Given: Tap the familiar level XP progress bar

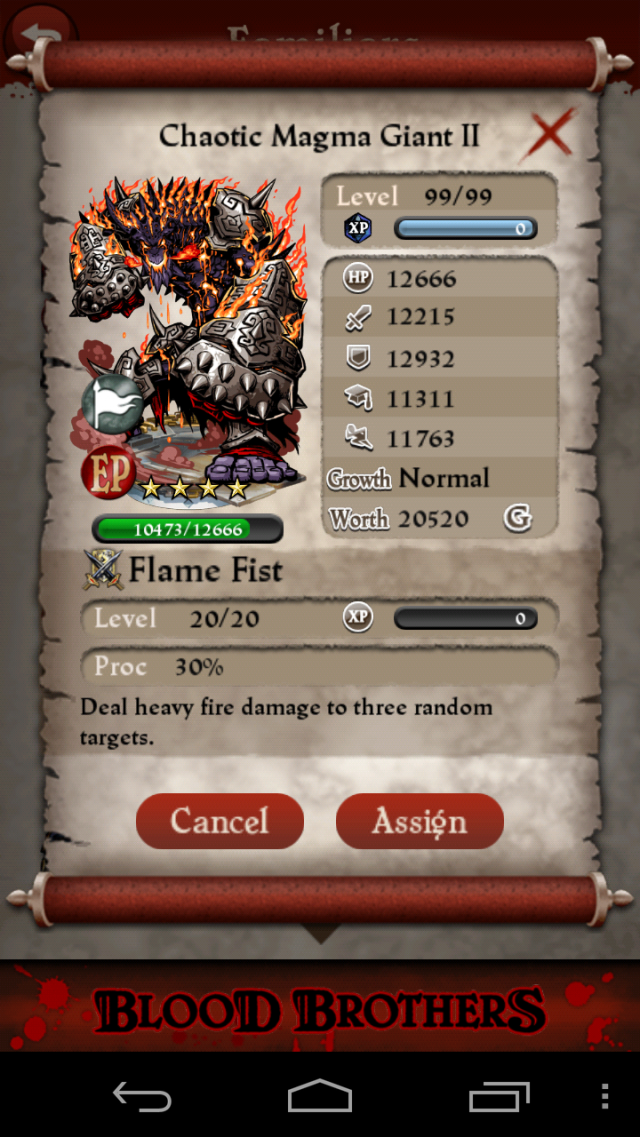Looking at the screenshot, I should pos(466,229).
